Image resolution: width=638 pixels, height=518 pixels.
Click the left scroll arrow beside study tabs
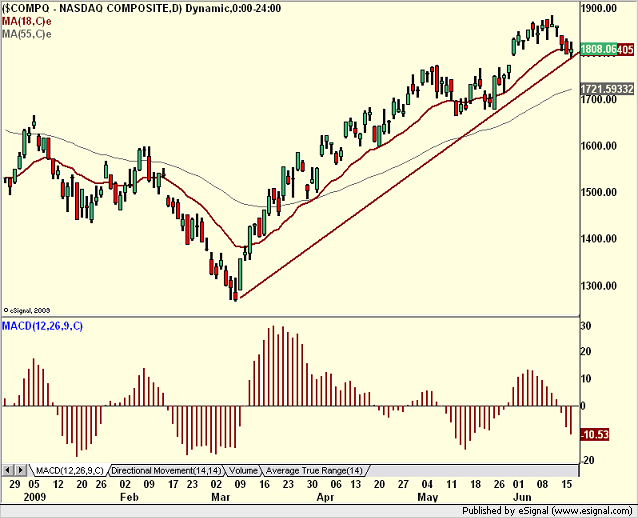[8, 470]
